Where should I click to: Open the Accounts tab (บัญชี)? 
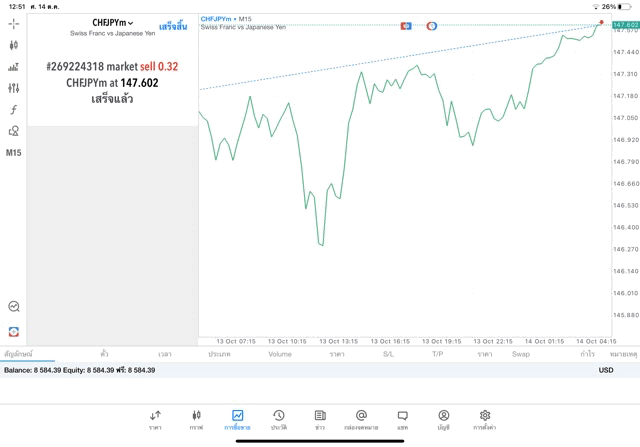[444, 420]
